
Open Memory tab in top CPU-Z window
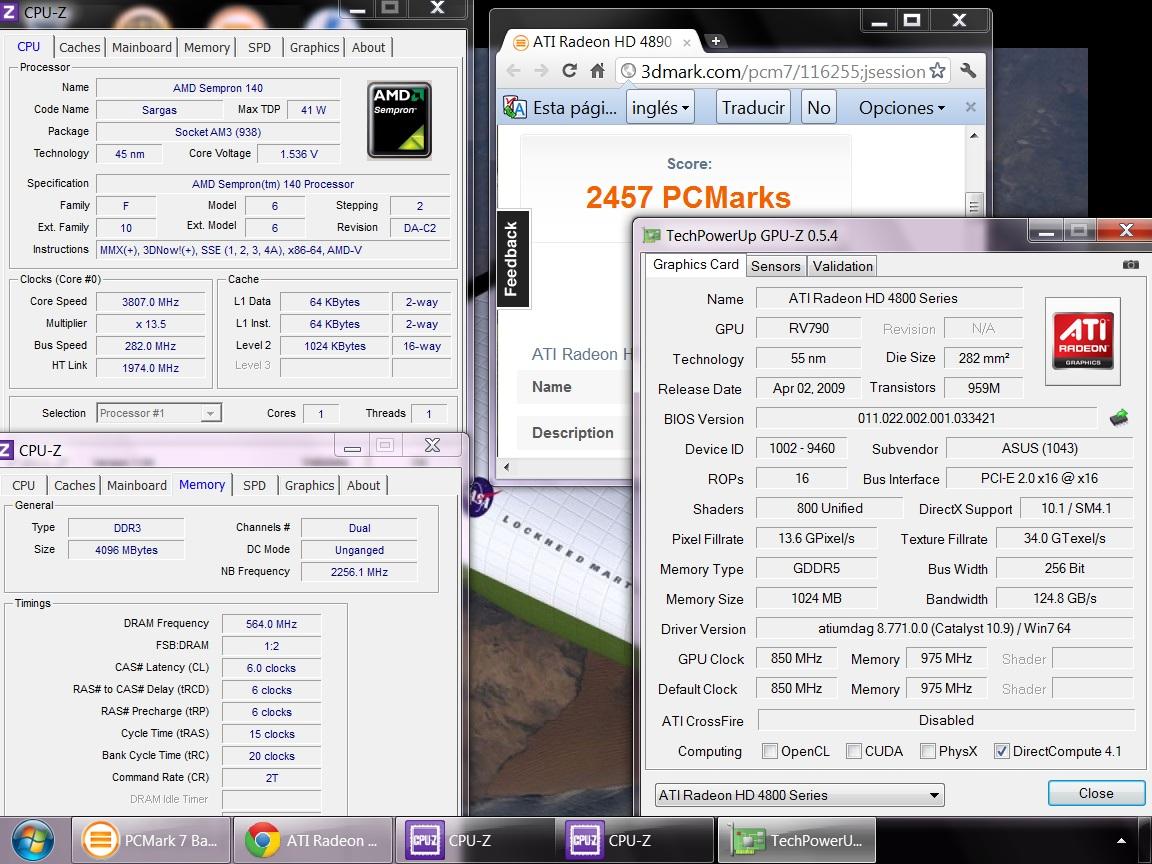(206, 47)
